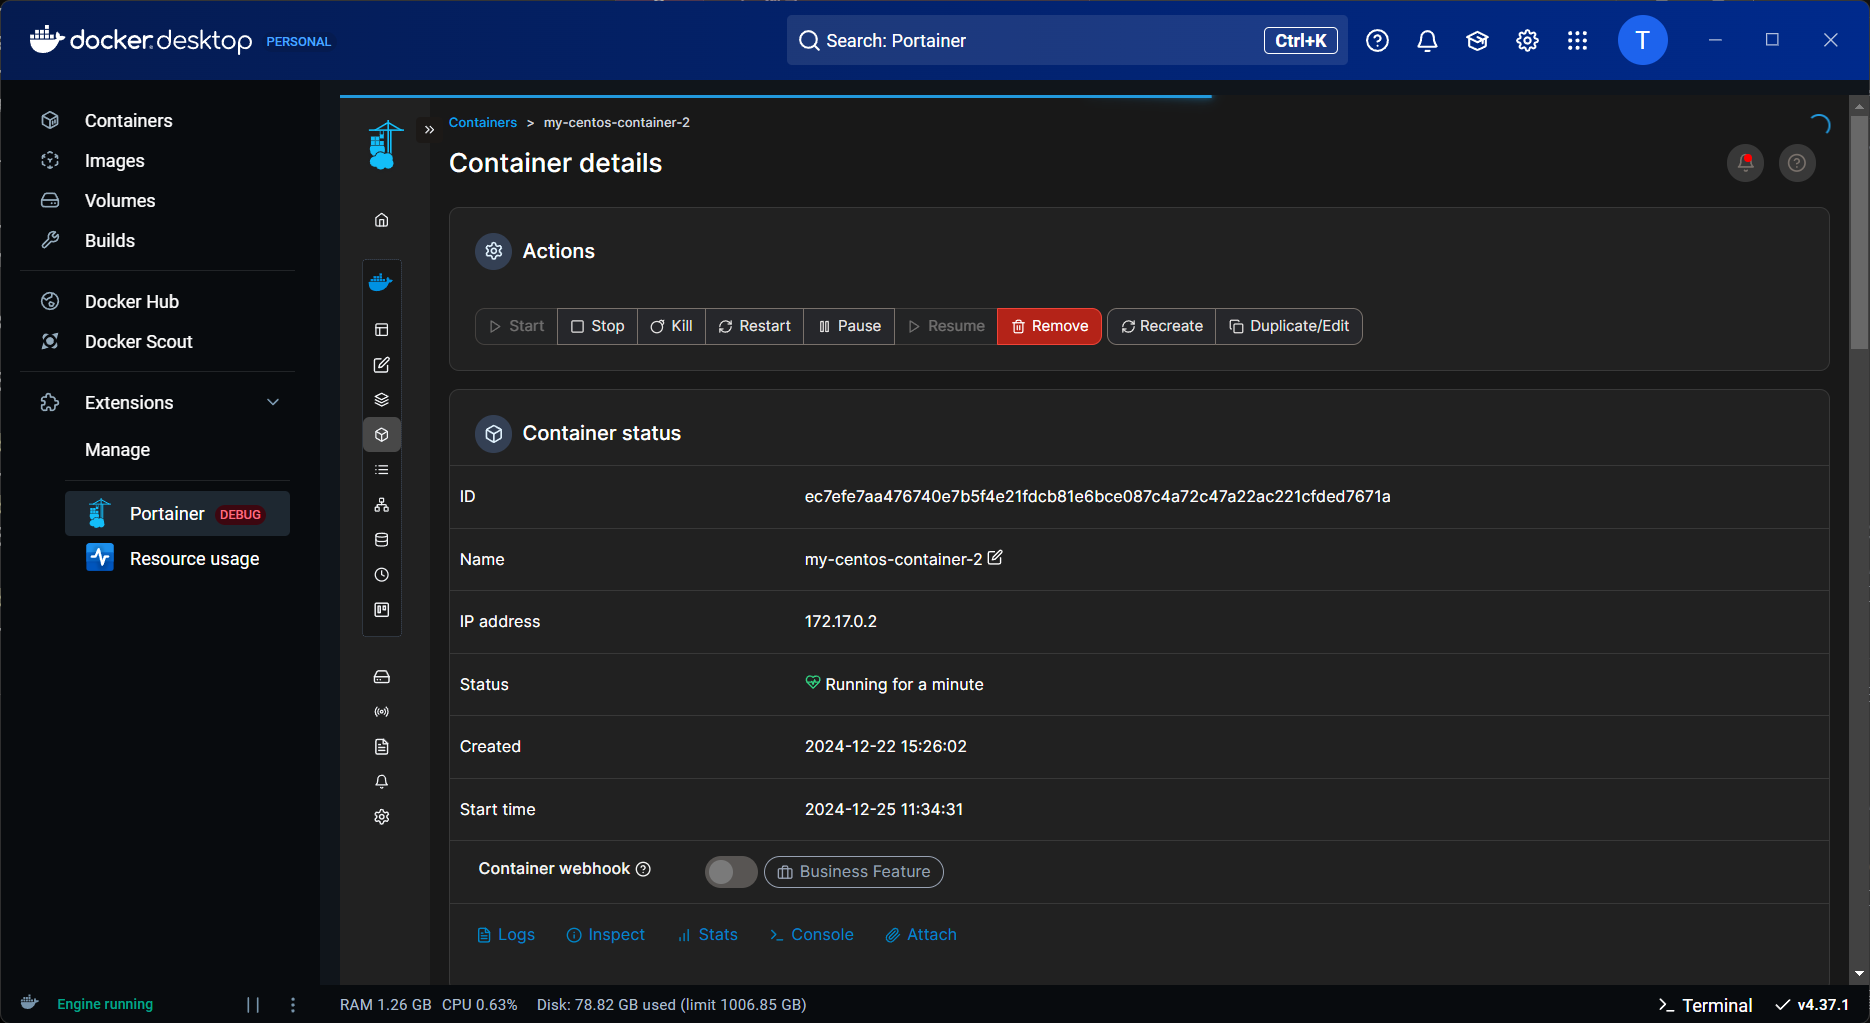Open the Portainer dashboard layout icon

pos(381,330)
